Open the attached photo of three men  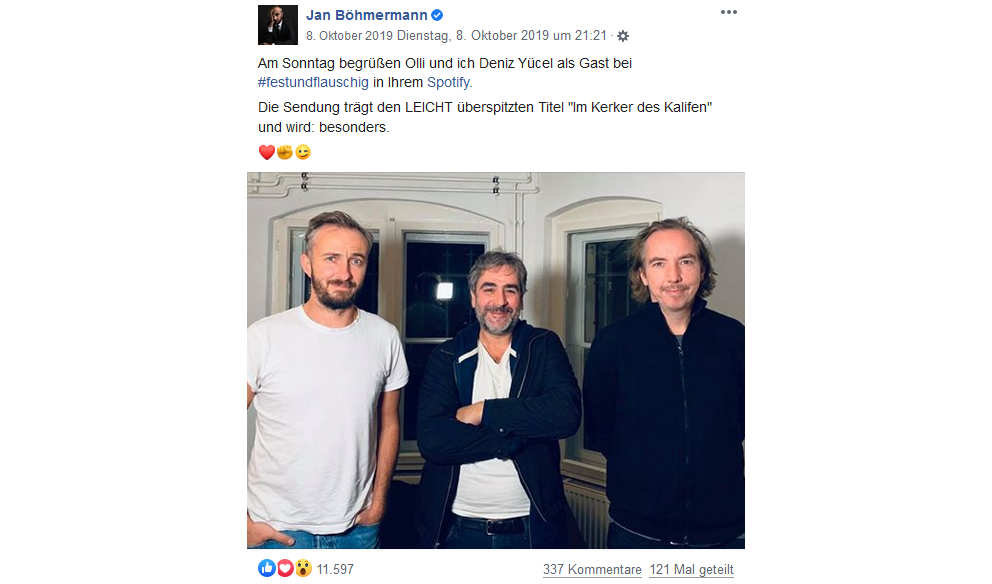(496, 360)
